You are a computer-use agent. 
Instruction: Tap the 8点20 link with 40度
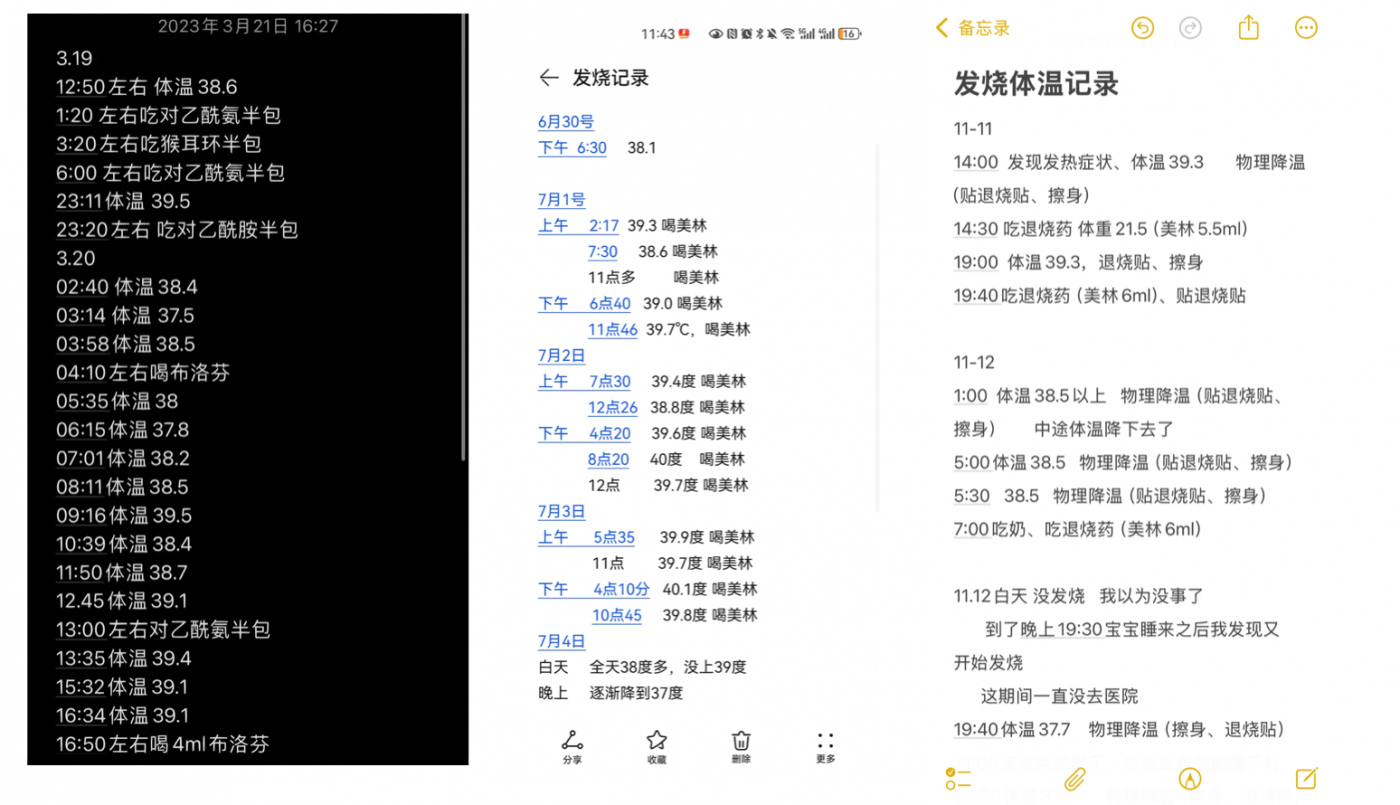pyautogui.click(x=609, y=460)
